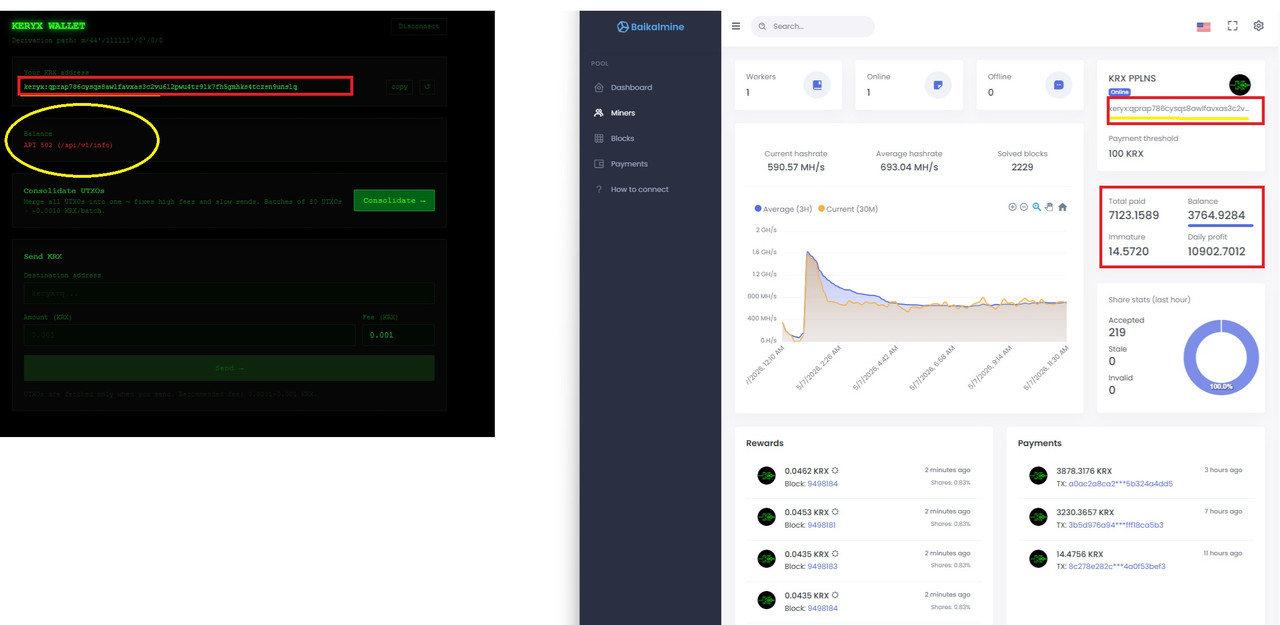Open How to connect in the sidebar
The width and height of the screenshot is (1280, 625).
(640, 189)
